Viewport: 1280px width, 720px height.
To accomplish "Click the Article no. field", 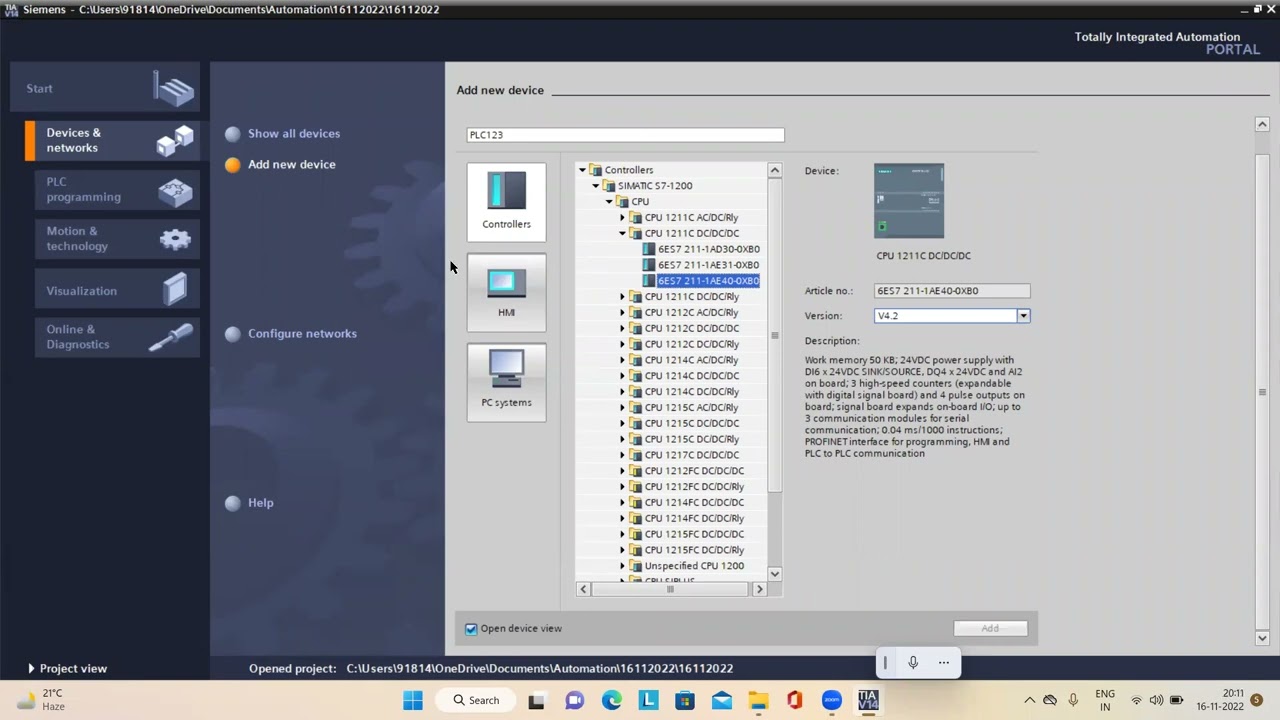I will point(952,290).
